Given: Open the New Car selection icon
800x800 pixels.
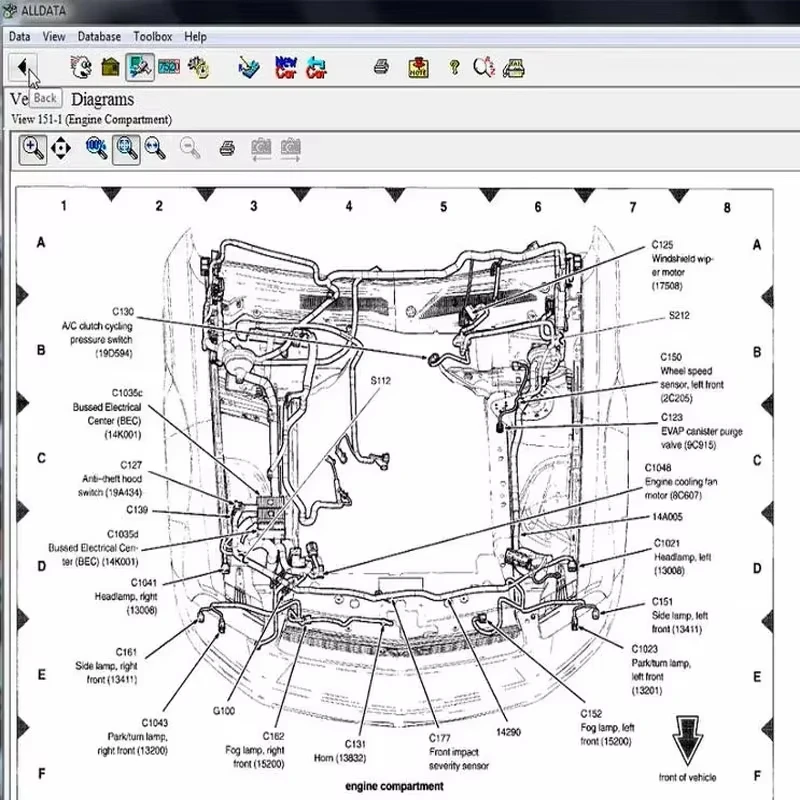Looking at the screenshot, I should tap(286, 66).
